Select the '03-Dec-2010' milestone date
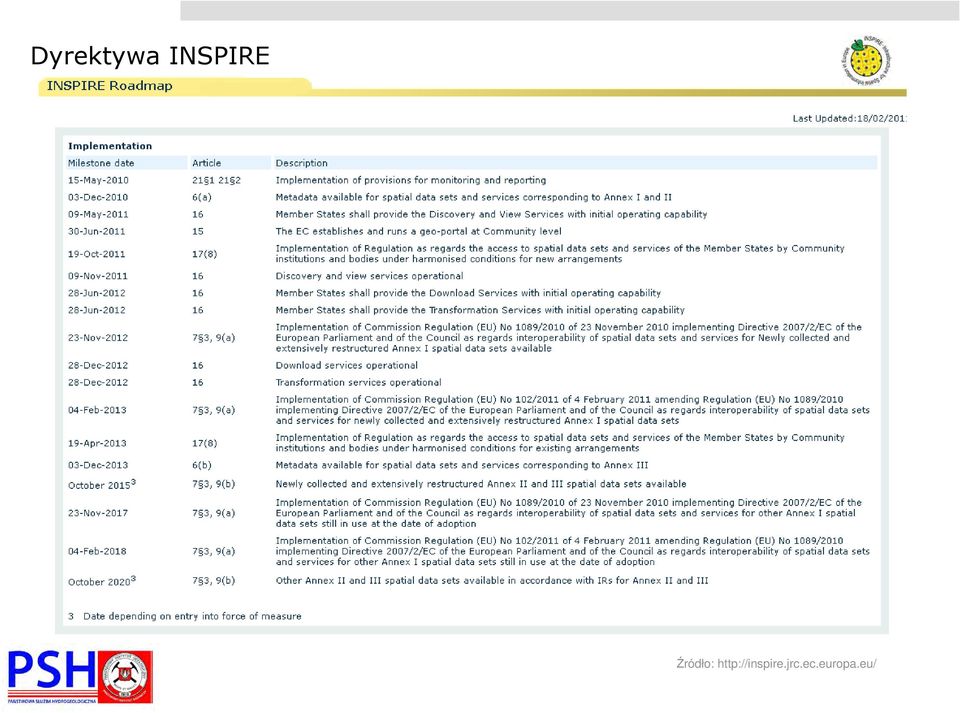The image size is (960, 713). [x=98, y=197]
